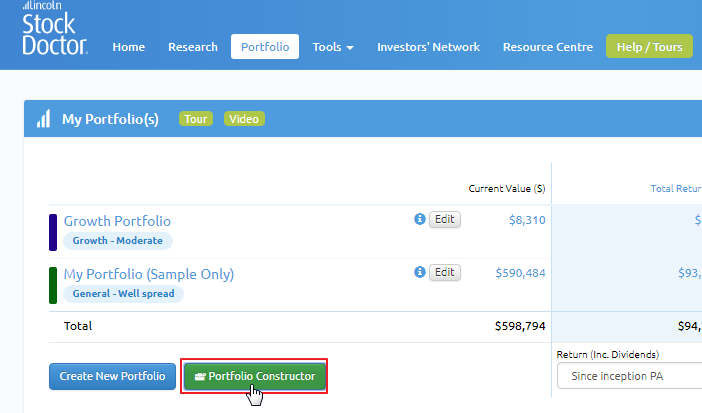Image resolution: width=702 pixels, height=413 pixels.
Task: Open the Resource Centre
Action: tap(548, 47)
